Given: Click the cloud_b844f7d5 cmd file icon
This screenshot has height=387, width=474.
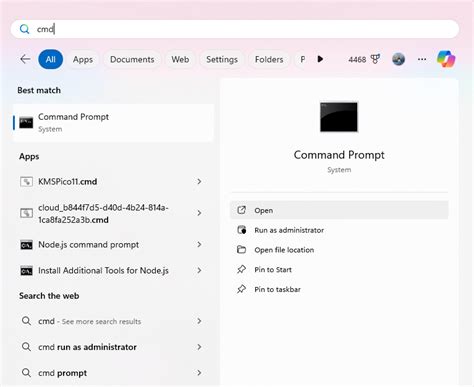Looking at the screenshot, I should tap(26, 213).
